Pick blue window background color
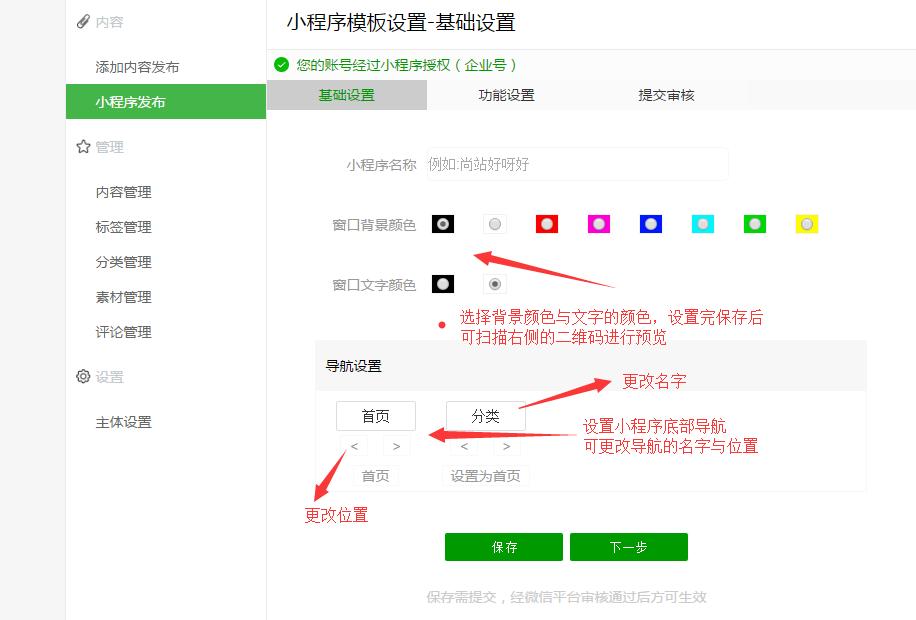Viewport: 916px width, 620px height. [651, 224]
